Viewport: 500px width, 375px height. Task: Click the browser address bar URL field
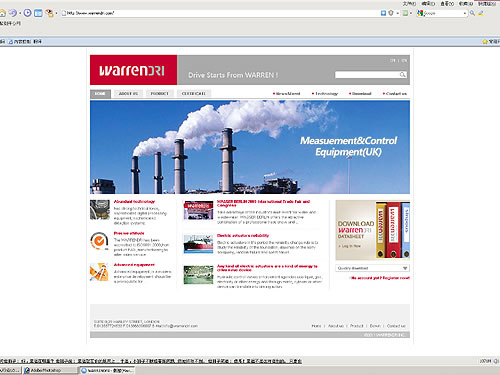(x=220, y=13)
